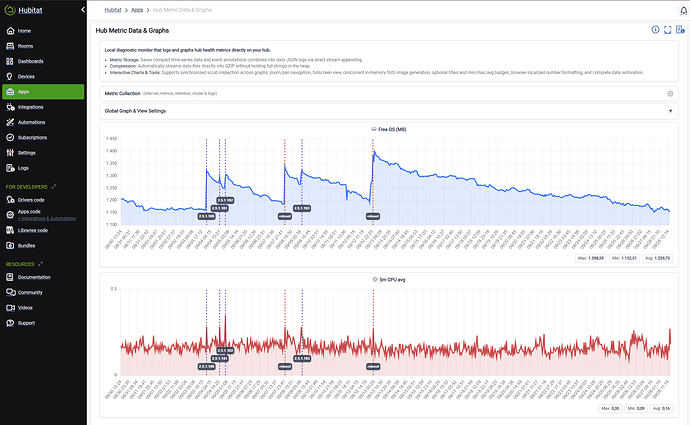Open the Support sidebar item

[26, 323]
